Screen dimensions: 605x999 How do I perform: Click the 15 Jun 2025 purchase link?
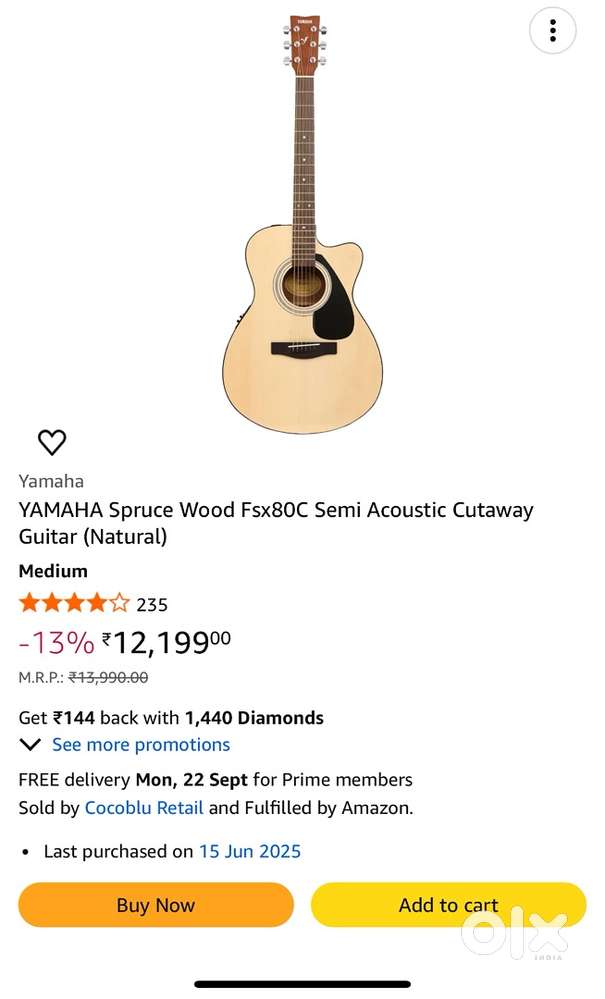click(250, 851)
